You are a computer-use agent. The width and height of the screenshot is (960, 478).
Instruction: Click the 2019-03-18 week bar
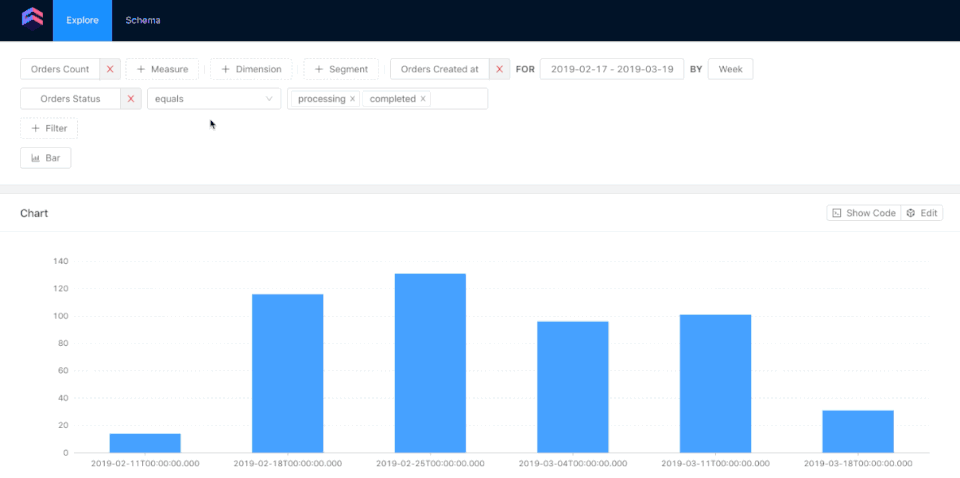(858, 431)
